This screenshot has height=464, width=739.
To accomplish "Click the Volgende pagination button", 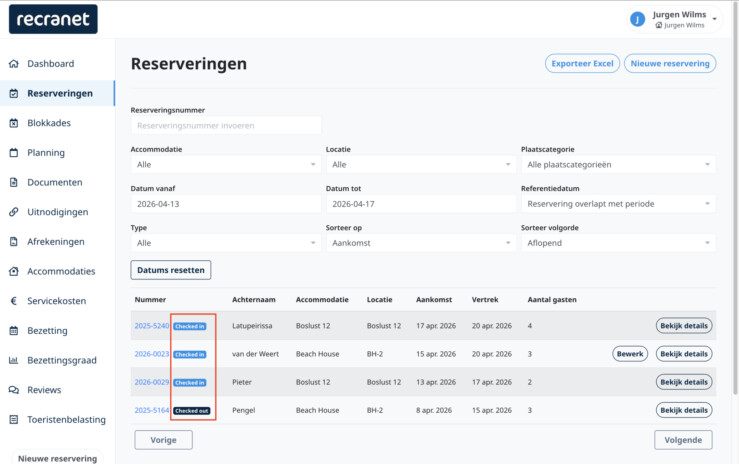I will (683, 440).
